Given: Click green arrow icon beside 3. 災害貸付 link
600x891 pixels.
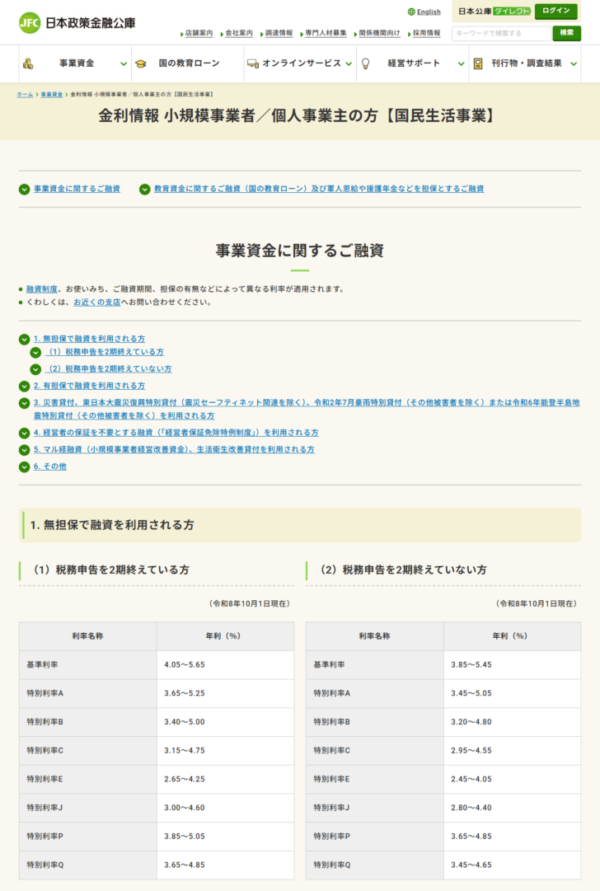Looking at the screenshot, I should pos(24,403).
